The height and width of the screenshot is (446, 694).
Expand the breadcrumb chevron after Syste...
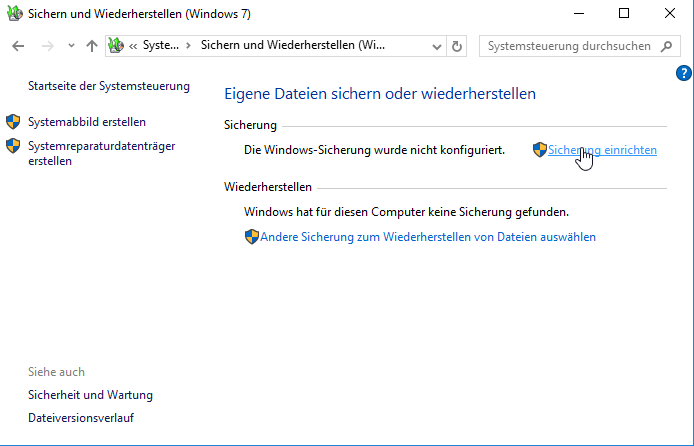coord(189,46)
